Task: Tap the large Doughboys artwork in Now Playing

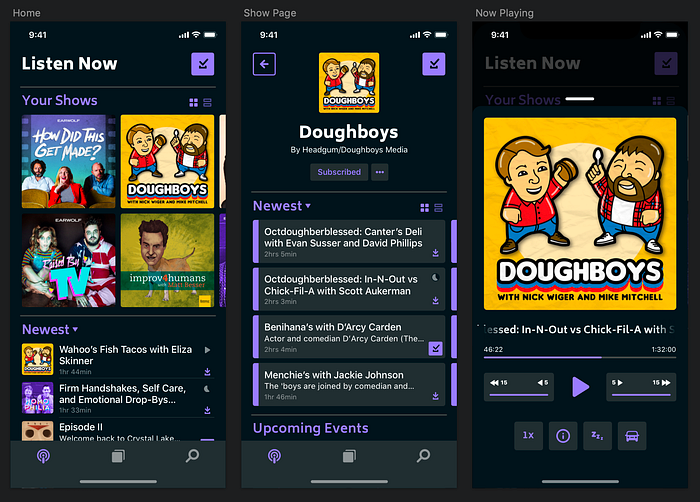Action: (580, 214)
